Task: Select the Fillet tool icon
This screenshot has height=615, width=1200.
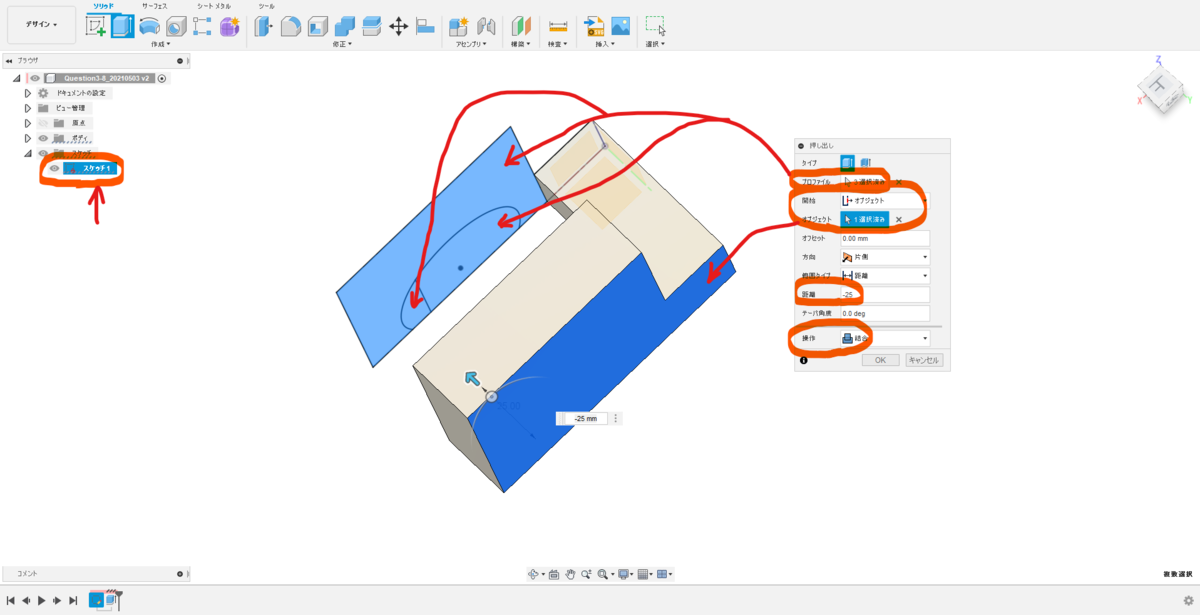Action: point(291,27)
